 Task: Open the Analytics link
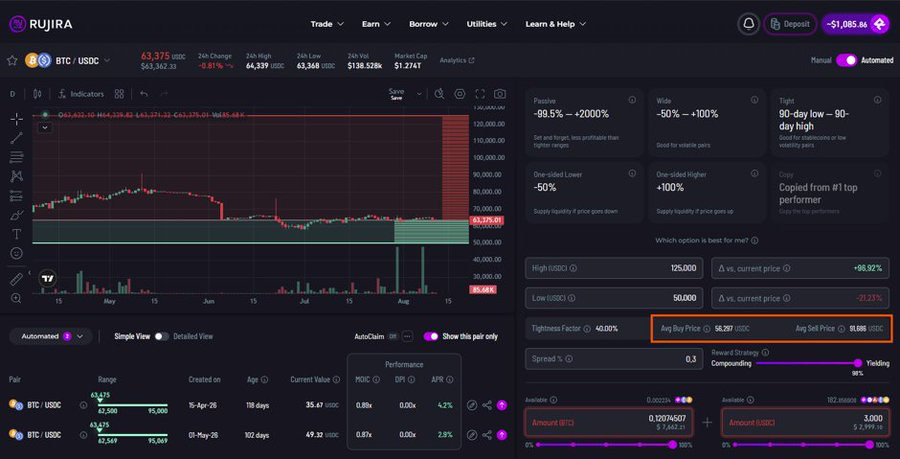pyautogui.click(x=457, y=60)
